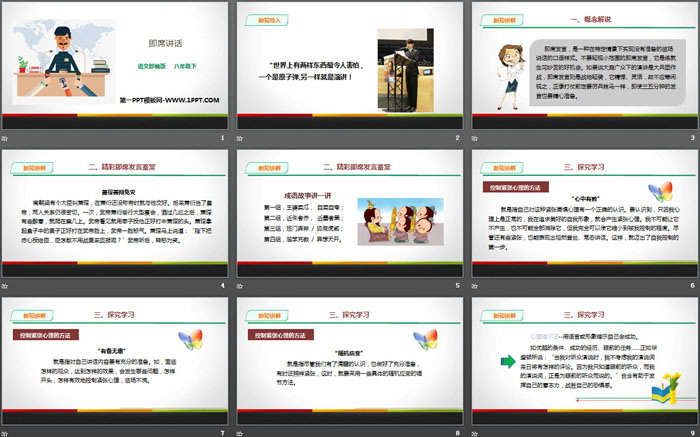700x437 pixels.
Task: Click the animation star icon under slide 8
Action: pos(240,433)
